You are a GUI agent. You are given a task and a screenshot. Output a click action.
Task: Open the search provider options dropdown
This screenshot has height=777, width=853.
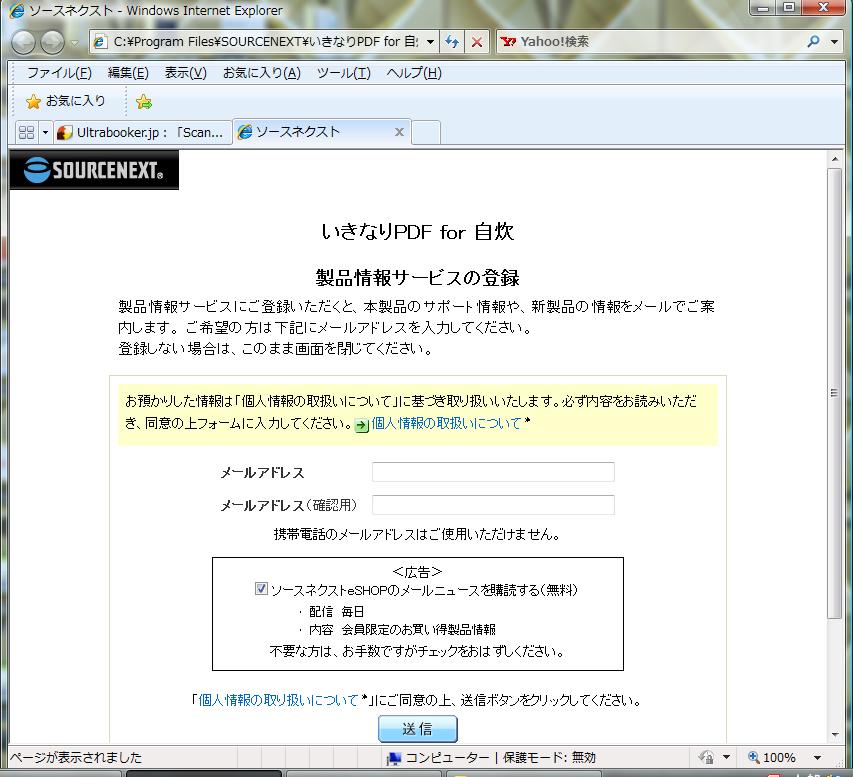[834, 42]
